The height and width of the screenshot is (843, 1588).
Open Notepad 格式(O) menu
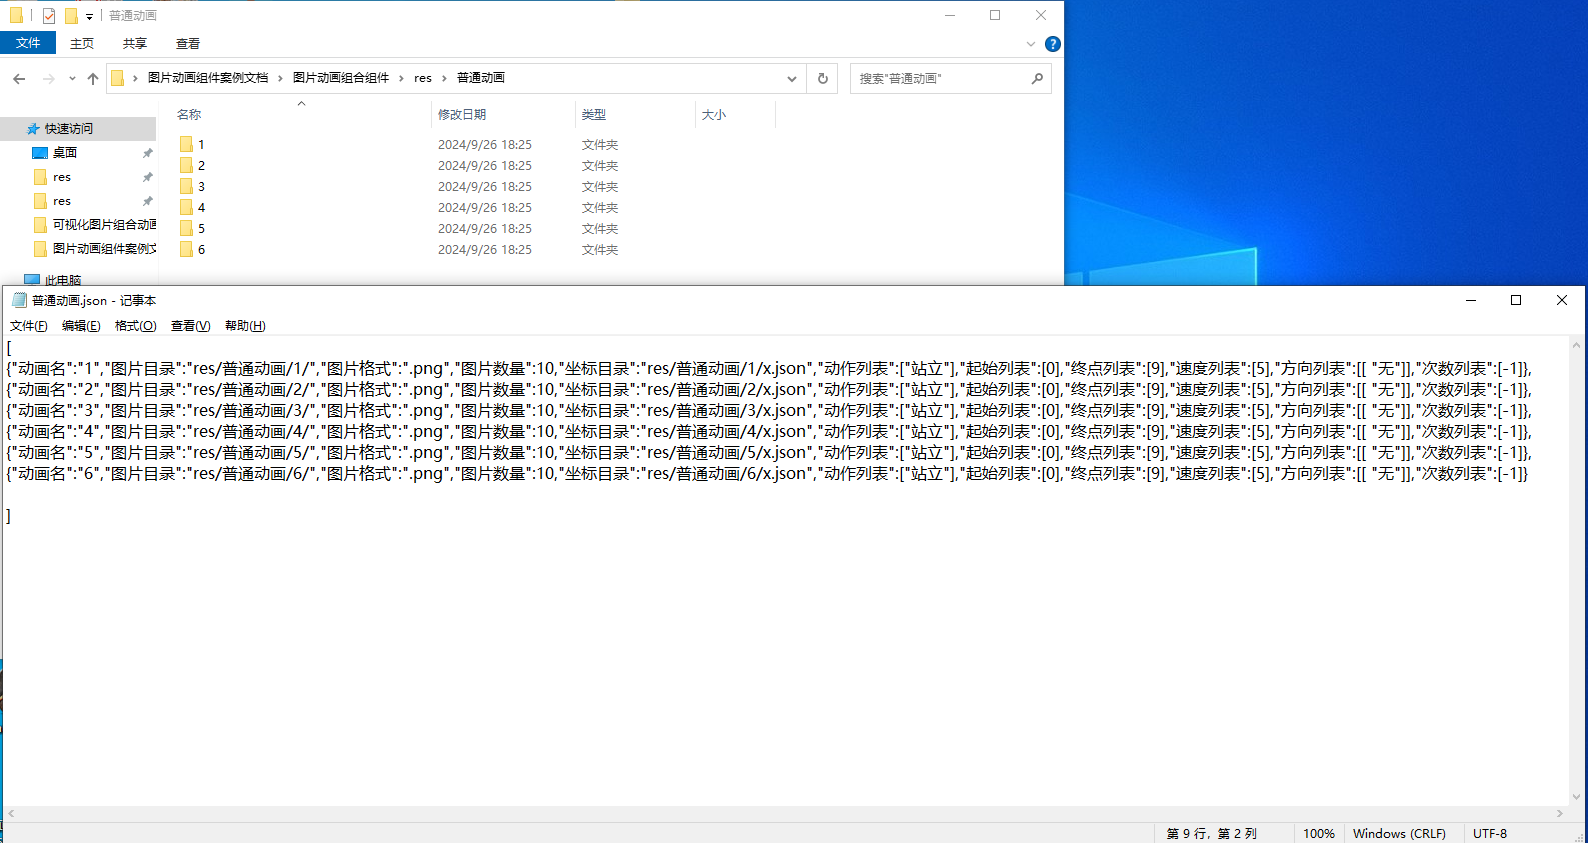tap(136, 326)
